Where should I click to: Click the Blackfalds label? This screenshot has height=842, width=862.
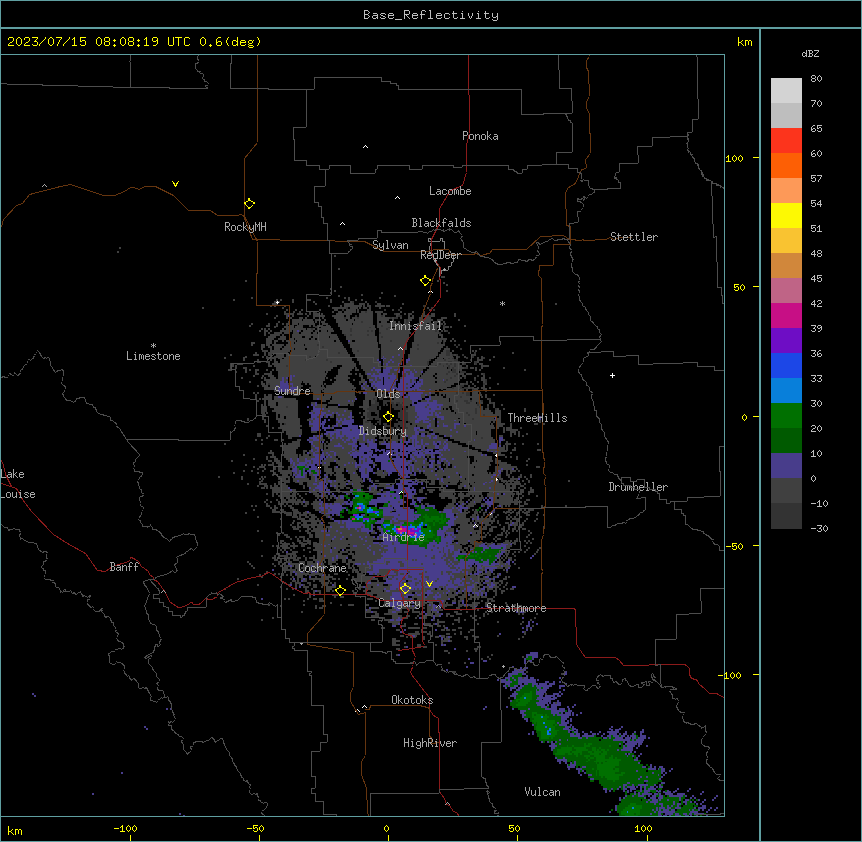pyautogui.click(x=441, y=223)
